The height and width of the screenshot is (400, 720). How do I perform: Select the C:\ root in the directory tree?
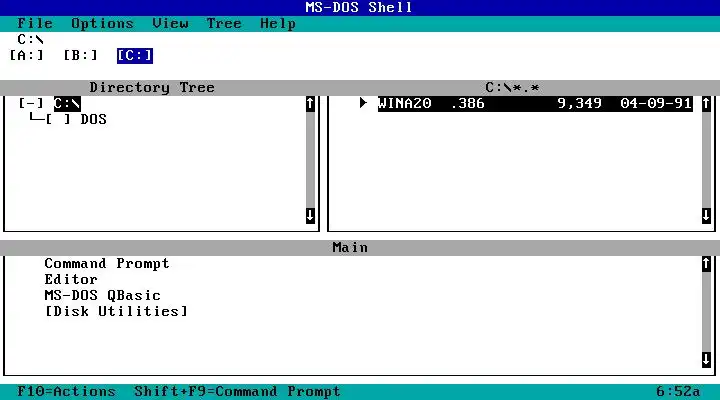point(67,104)
